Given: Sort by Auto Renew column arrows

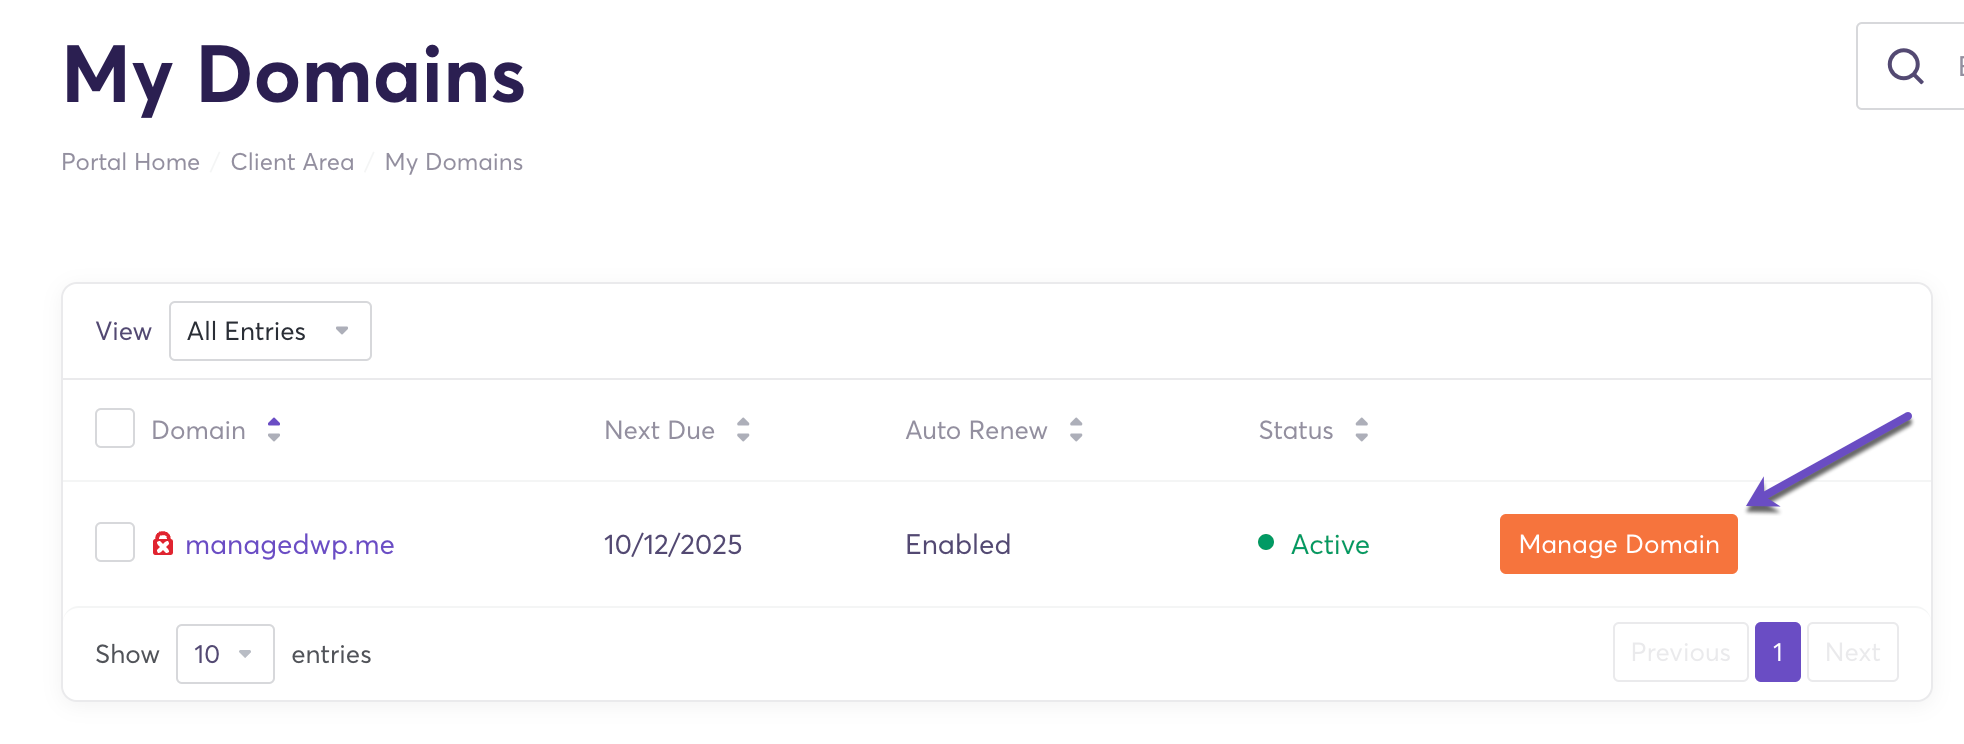Looking at the screenshot, I should pos(1076,430).
